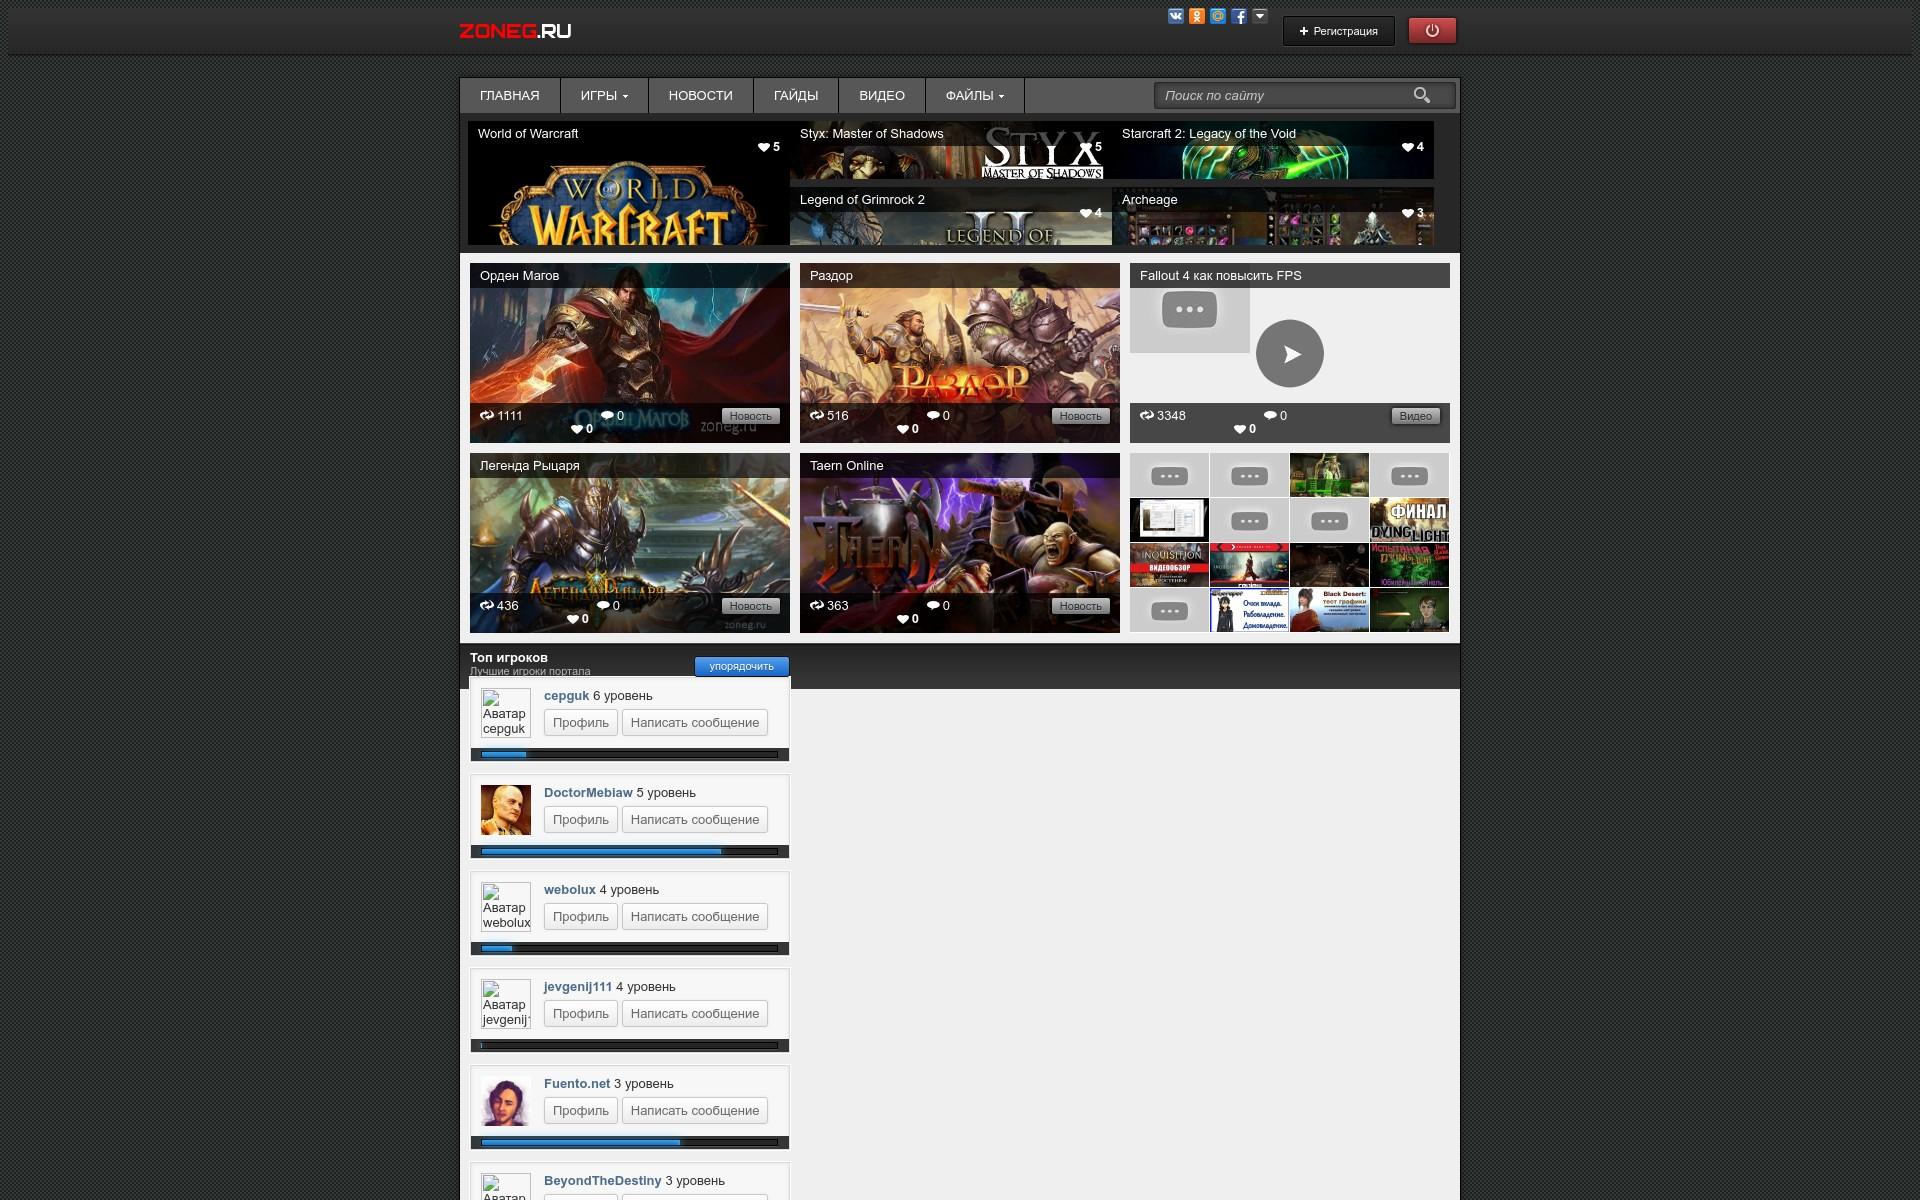This screenshot has height=1200, width=1920.
Task: Click the search magnifier icon
Action: (x=1422, y=95)
